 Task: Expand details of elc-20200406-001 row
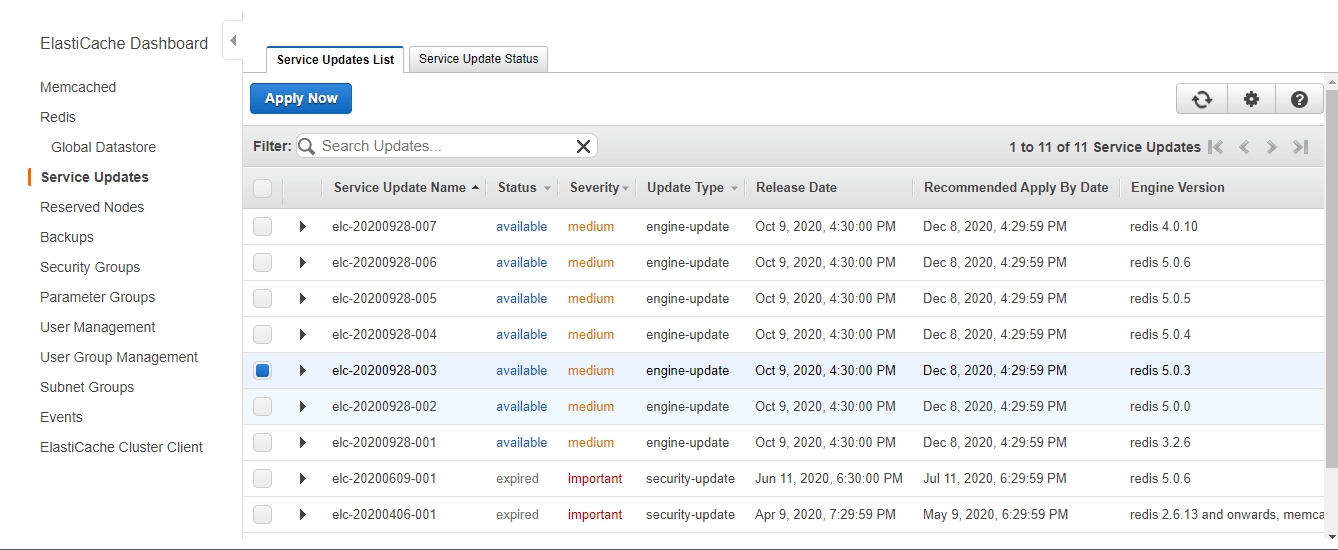302,515
